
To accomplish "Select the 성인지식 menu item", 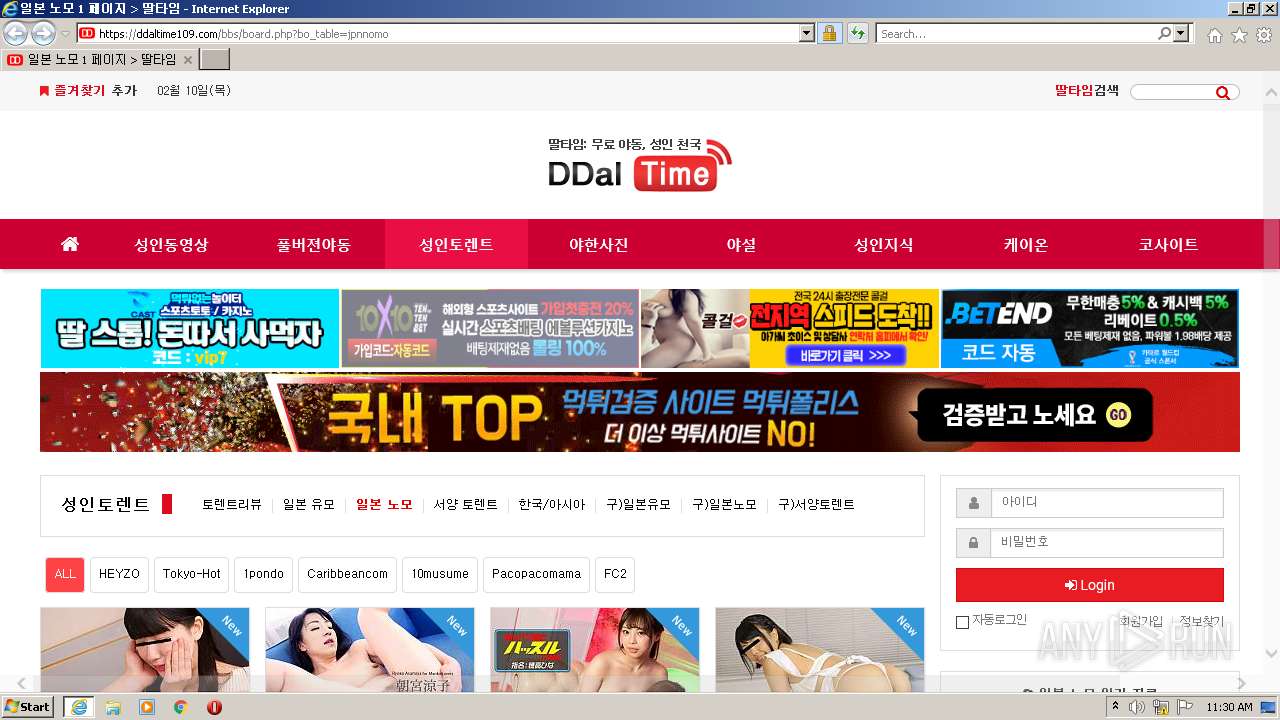I will (884, 244).
